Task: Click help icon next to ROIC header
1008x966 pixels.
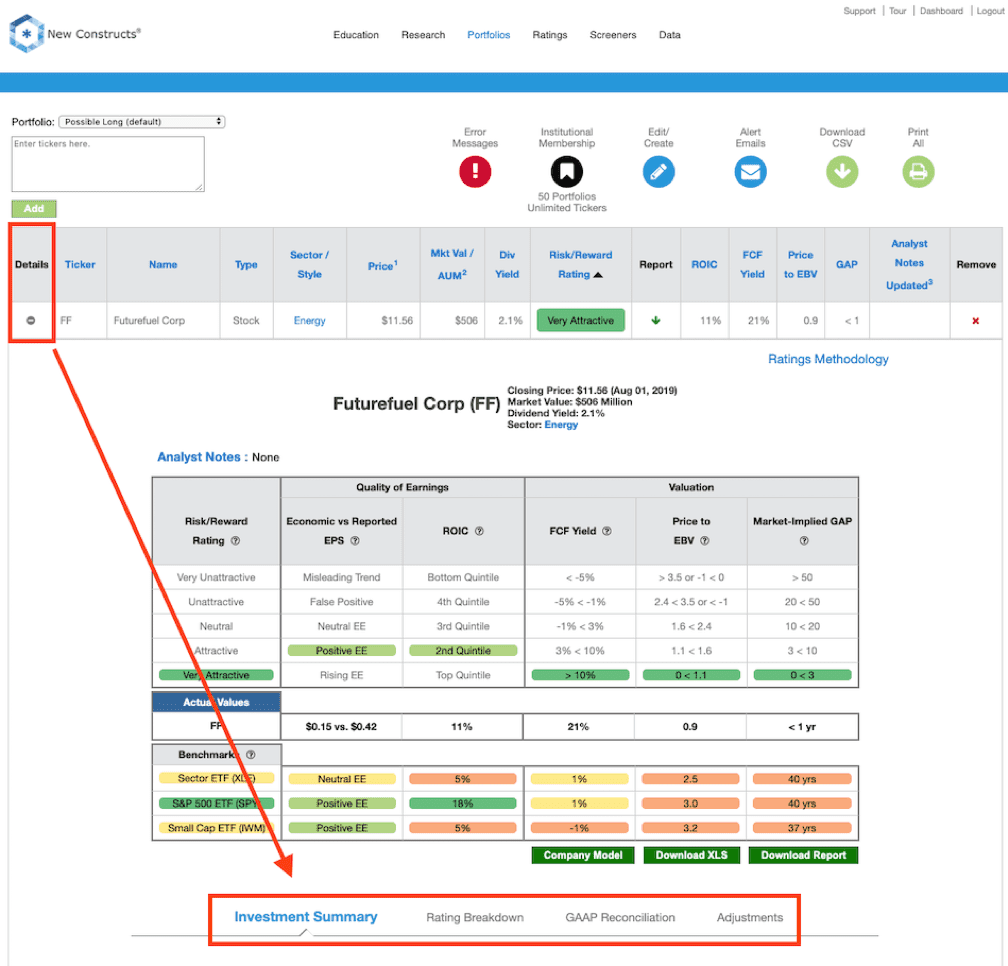Action: coord(479,531)
